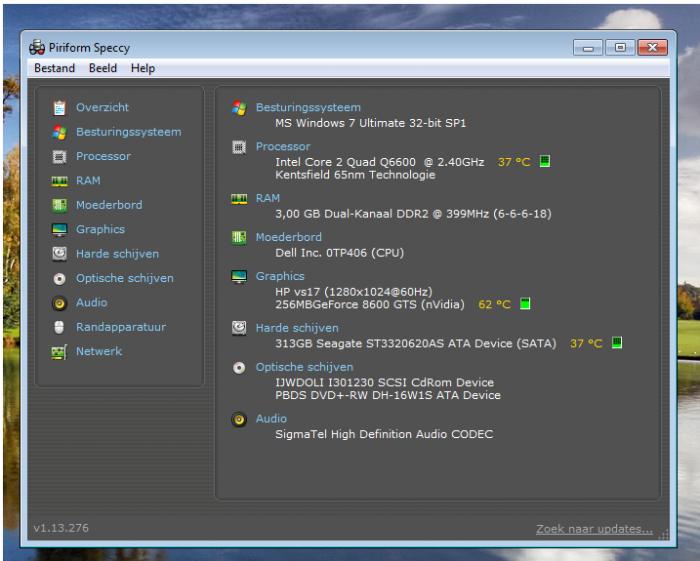
Task: Click the Processor chip icon in sidebar
Action: click(59, 157)
